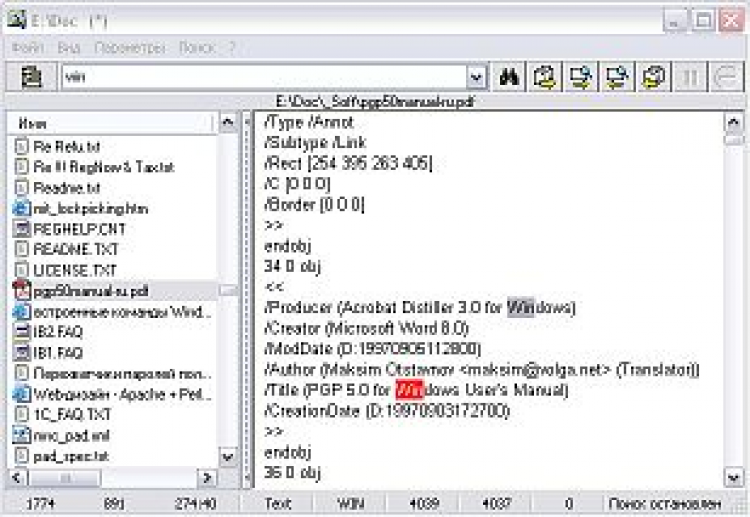Sort files by the Имя column header
The width and height of the screenshot is (750, 517).
coord(110,124)
